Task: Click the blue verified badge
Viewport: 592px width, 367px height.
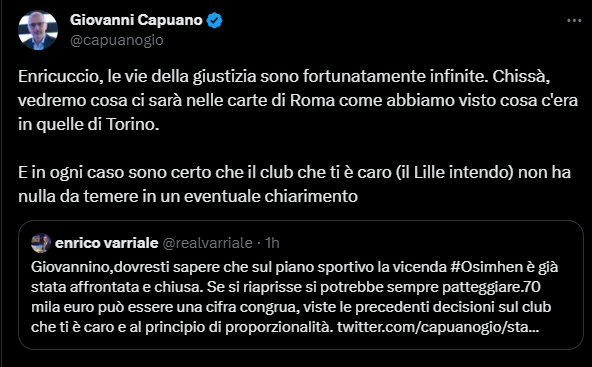Action: point(214,20)
